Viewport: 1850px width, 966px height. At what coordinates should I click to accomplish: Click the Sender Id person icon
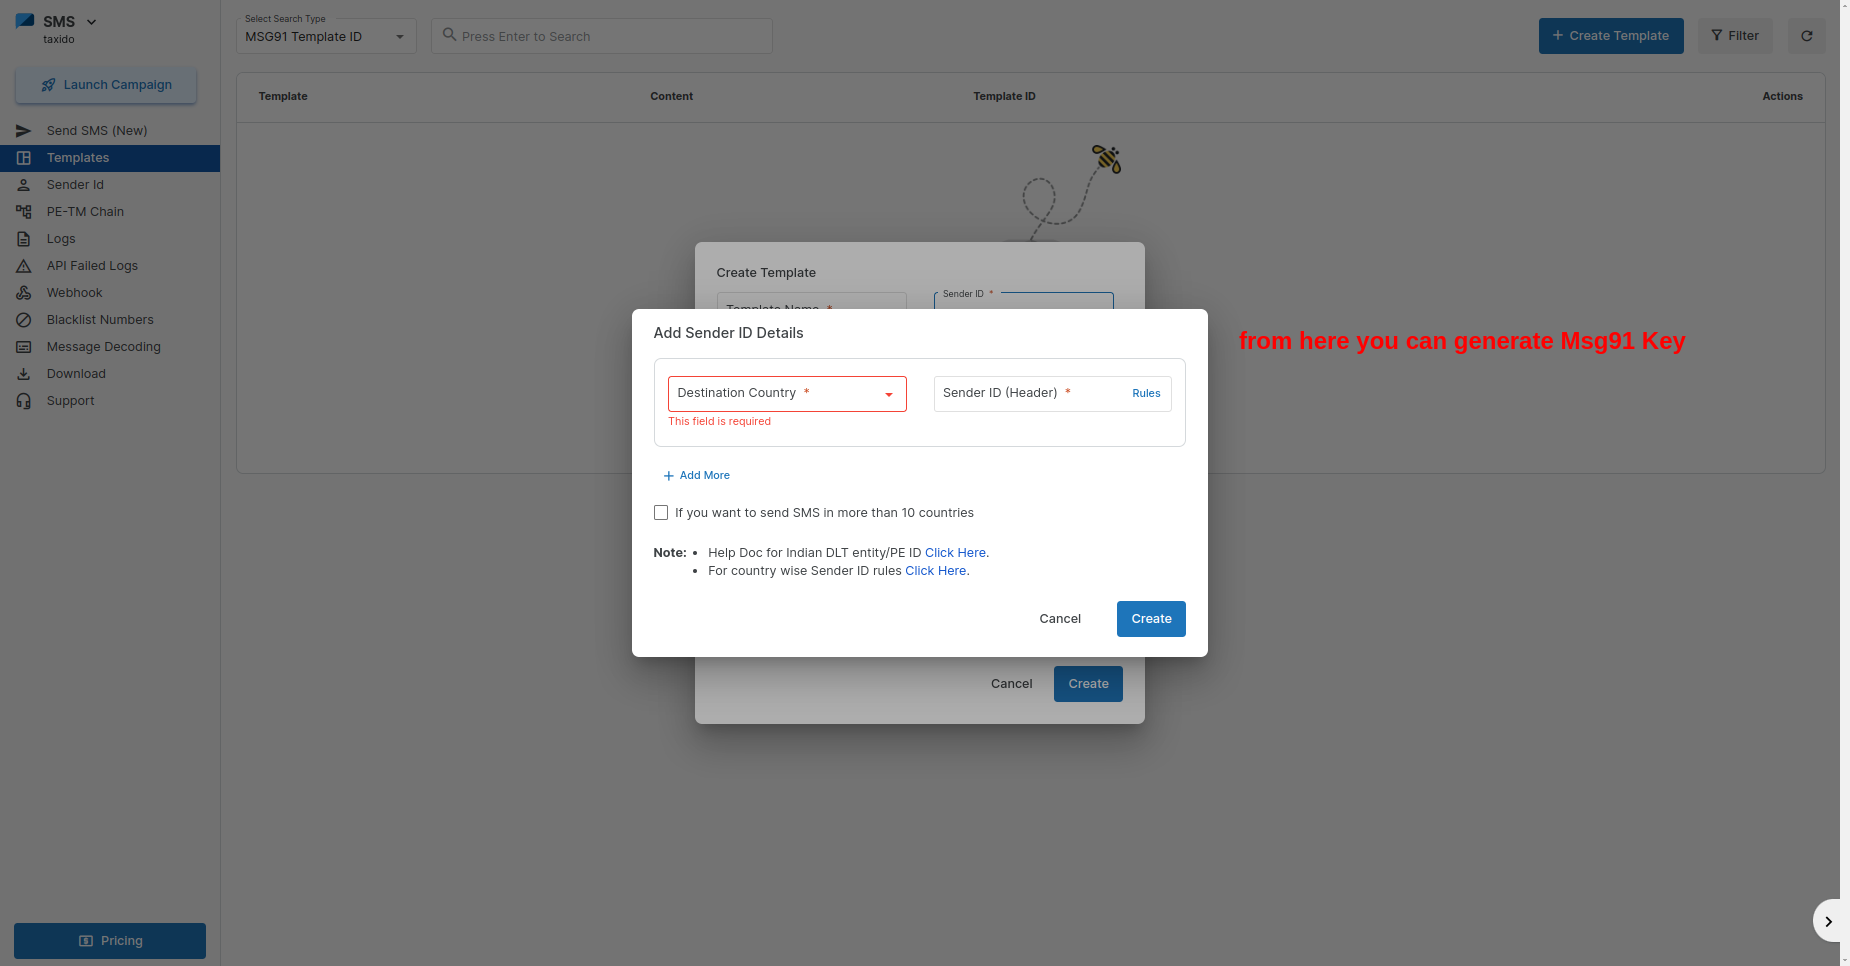point(24,185)
